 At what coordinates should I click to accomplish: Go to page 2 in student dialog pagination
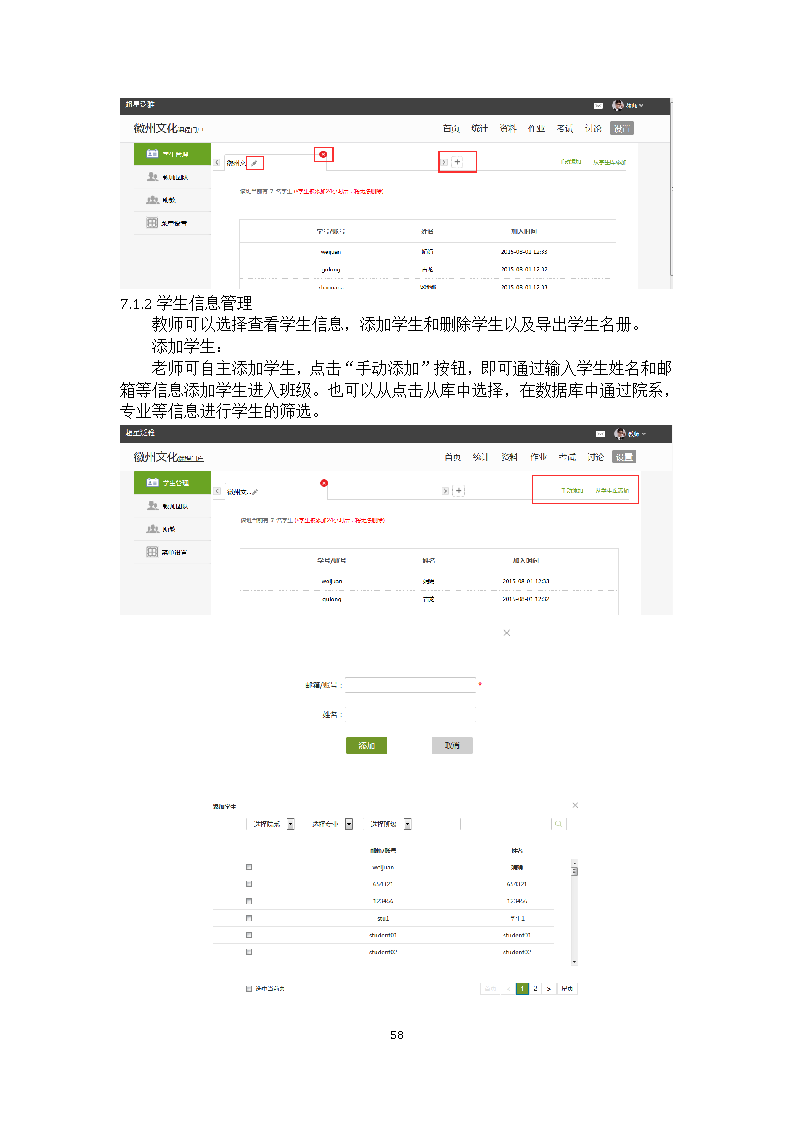(535, 988)
